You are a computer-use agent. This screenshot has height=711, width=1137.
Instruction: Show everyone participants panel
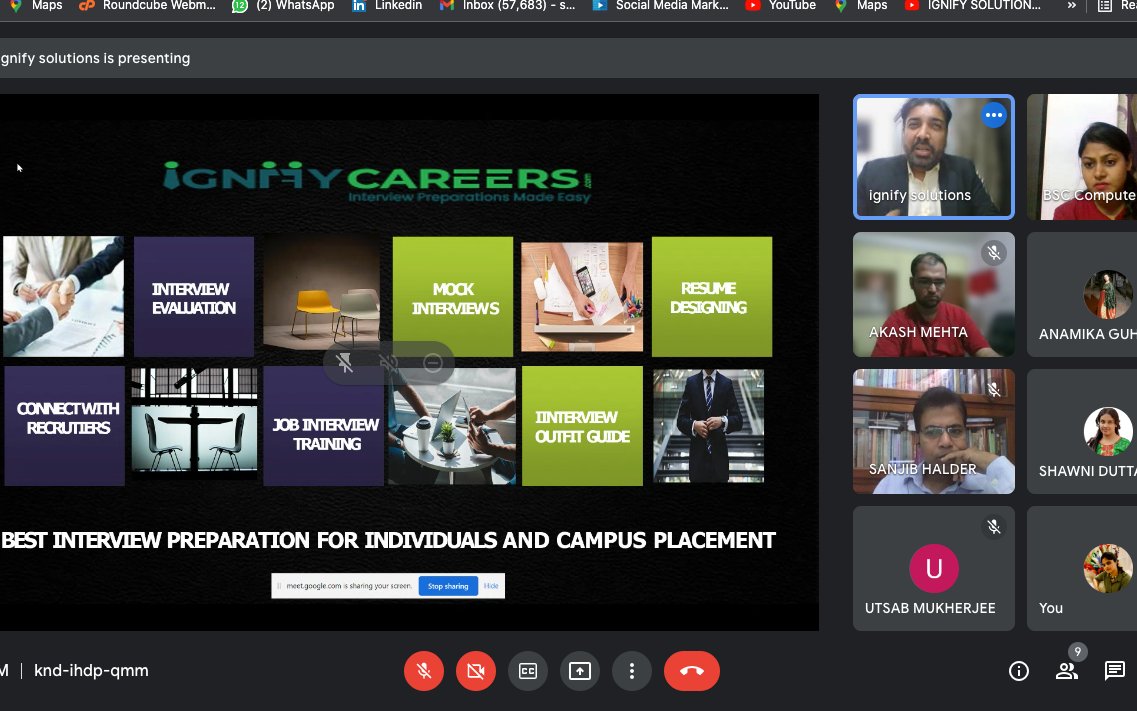[1067, 671]
